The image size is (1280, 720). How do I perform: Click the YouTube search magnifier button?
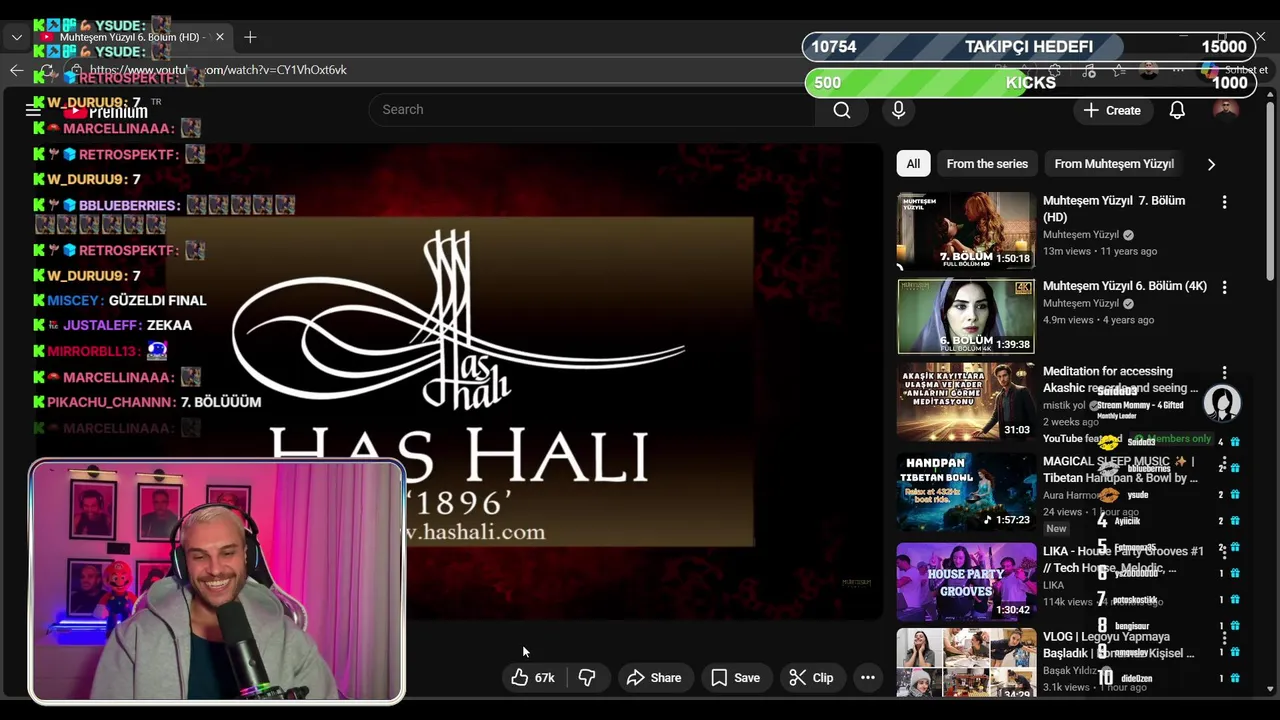point(842,110)
